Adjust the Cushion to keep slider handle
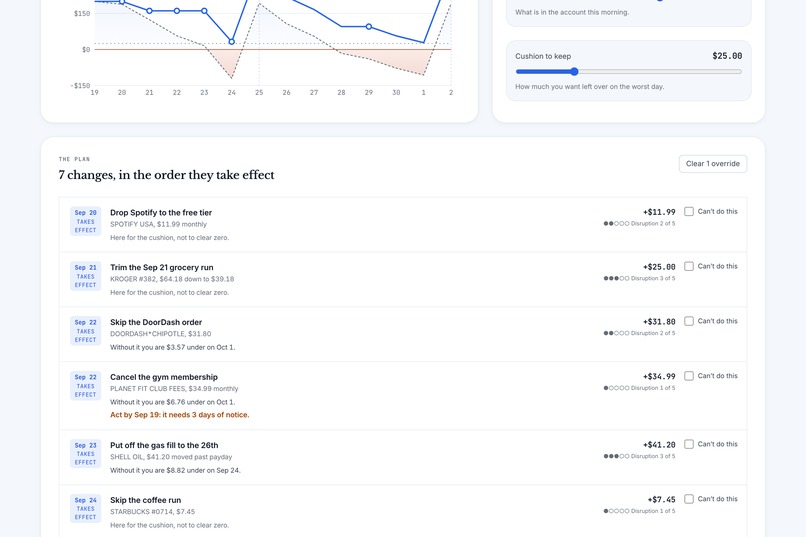This screenshot has height=537, width=806. tap(574, 71)
